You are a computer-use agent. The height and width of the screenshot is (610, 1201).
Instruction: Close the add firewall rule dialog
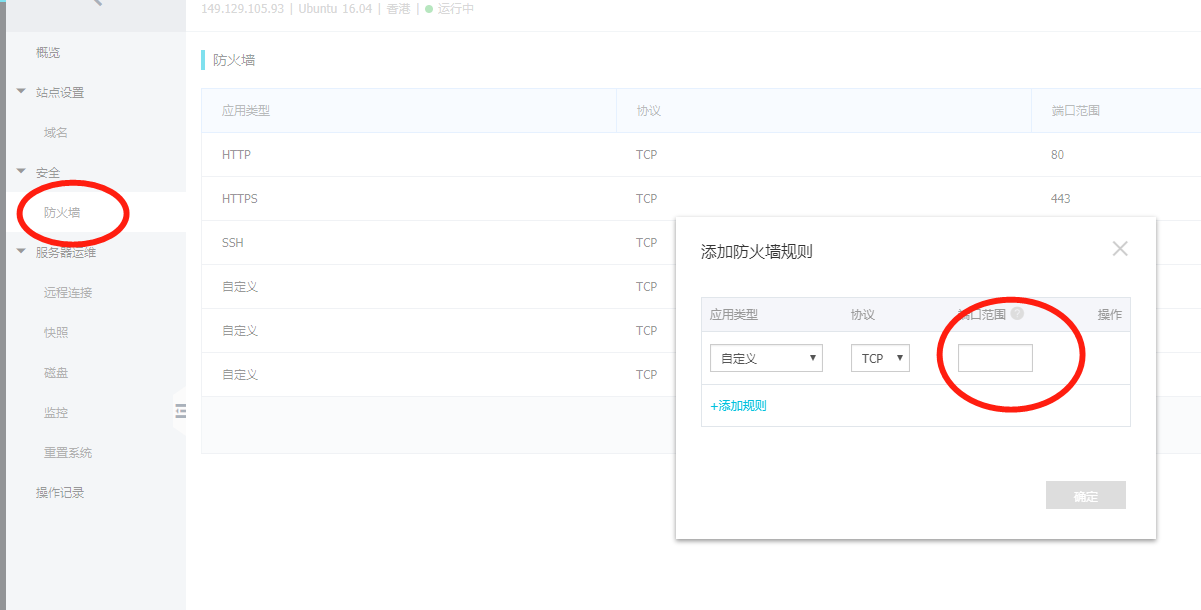click(1119, 249)
